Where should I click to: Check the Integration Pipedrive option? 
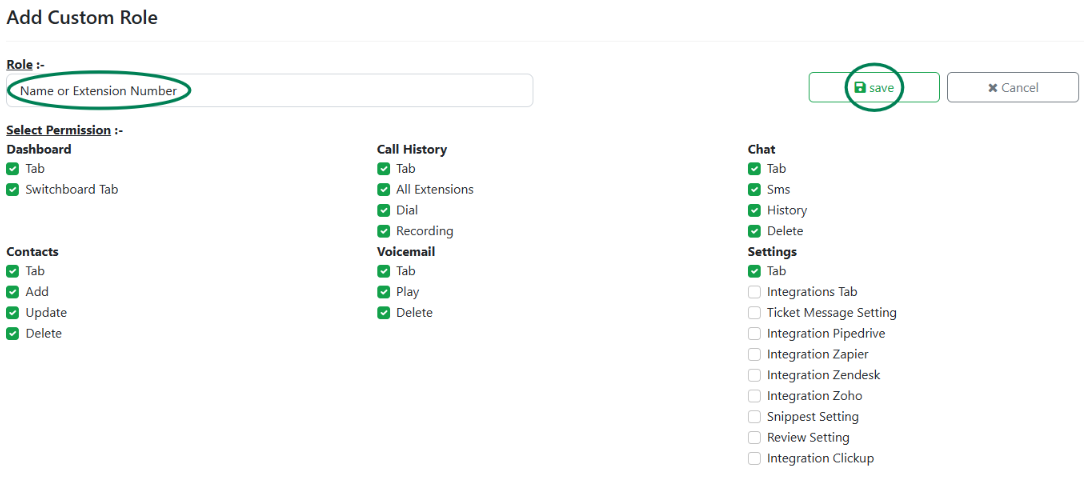[x=754, y=333]
